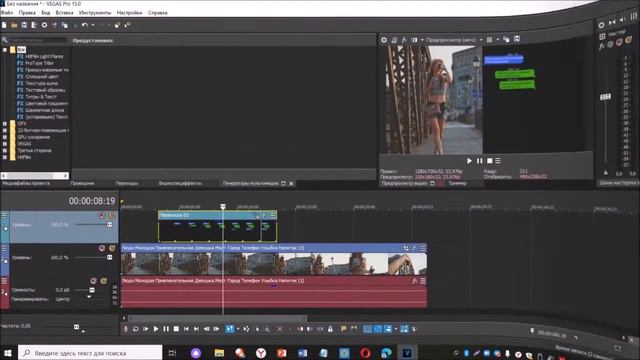Expand the Третья сторона folder

pos(5,151)
